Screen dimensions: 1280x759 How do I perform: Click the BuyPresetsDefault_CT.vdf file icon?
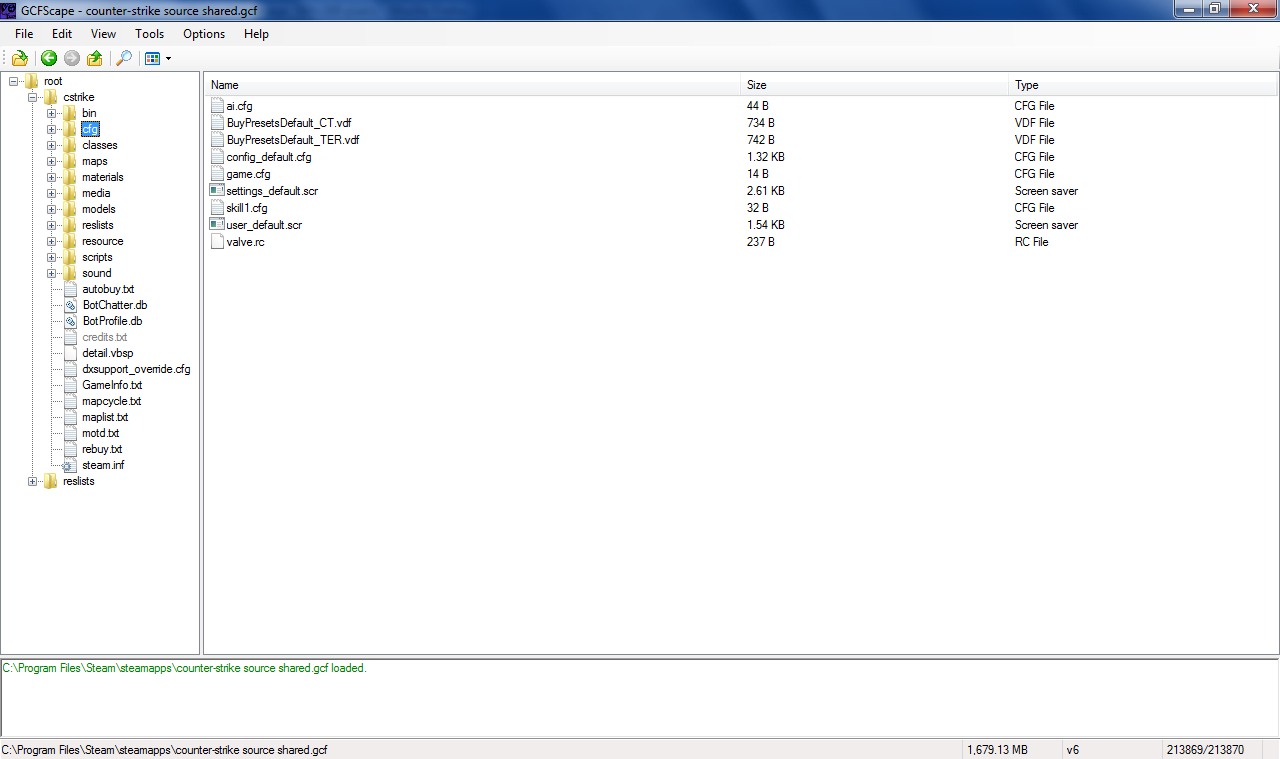coord(217,122)
